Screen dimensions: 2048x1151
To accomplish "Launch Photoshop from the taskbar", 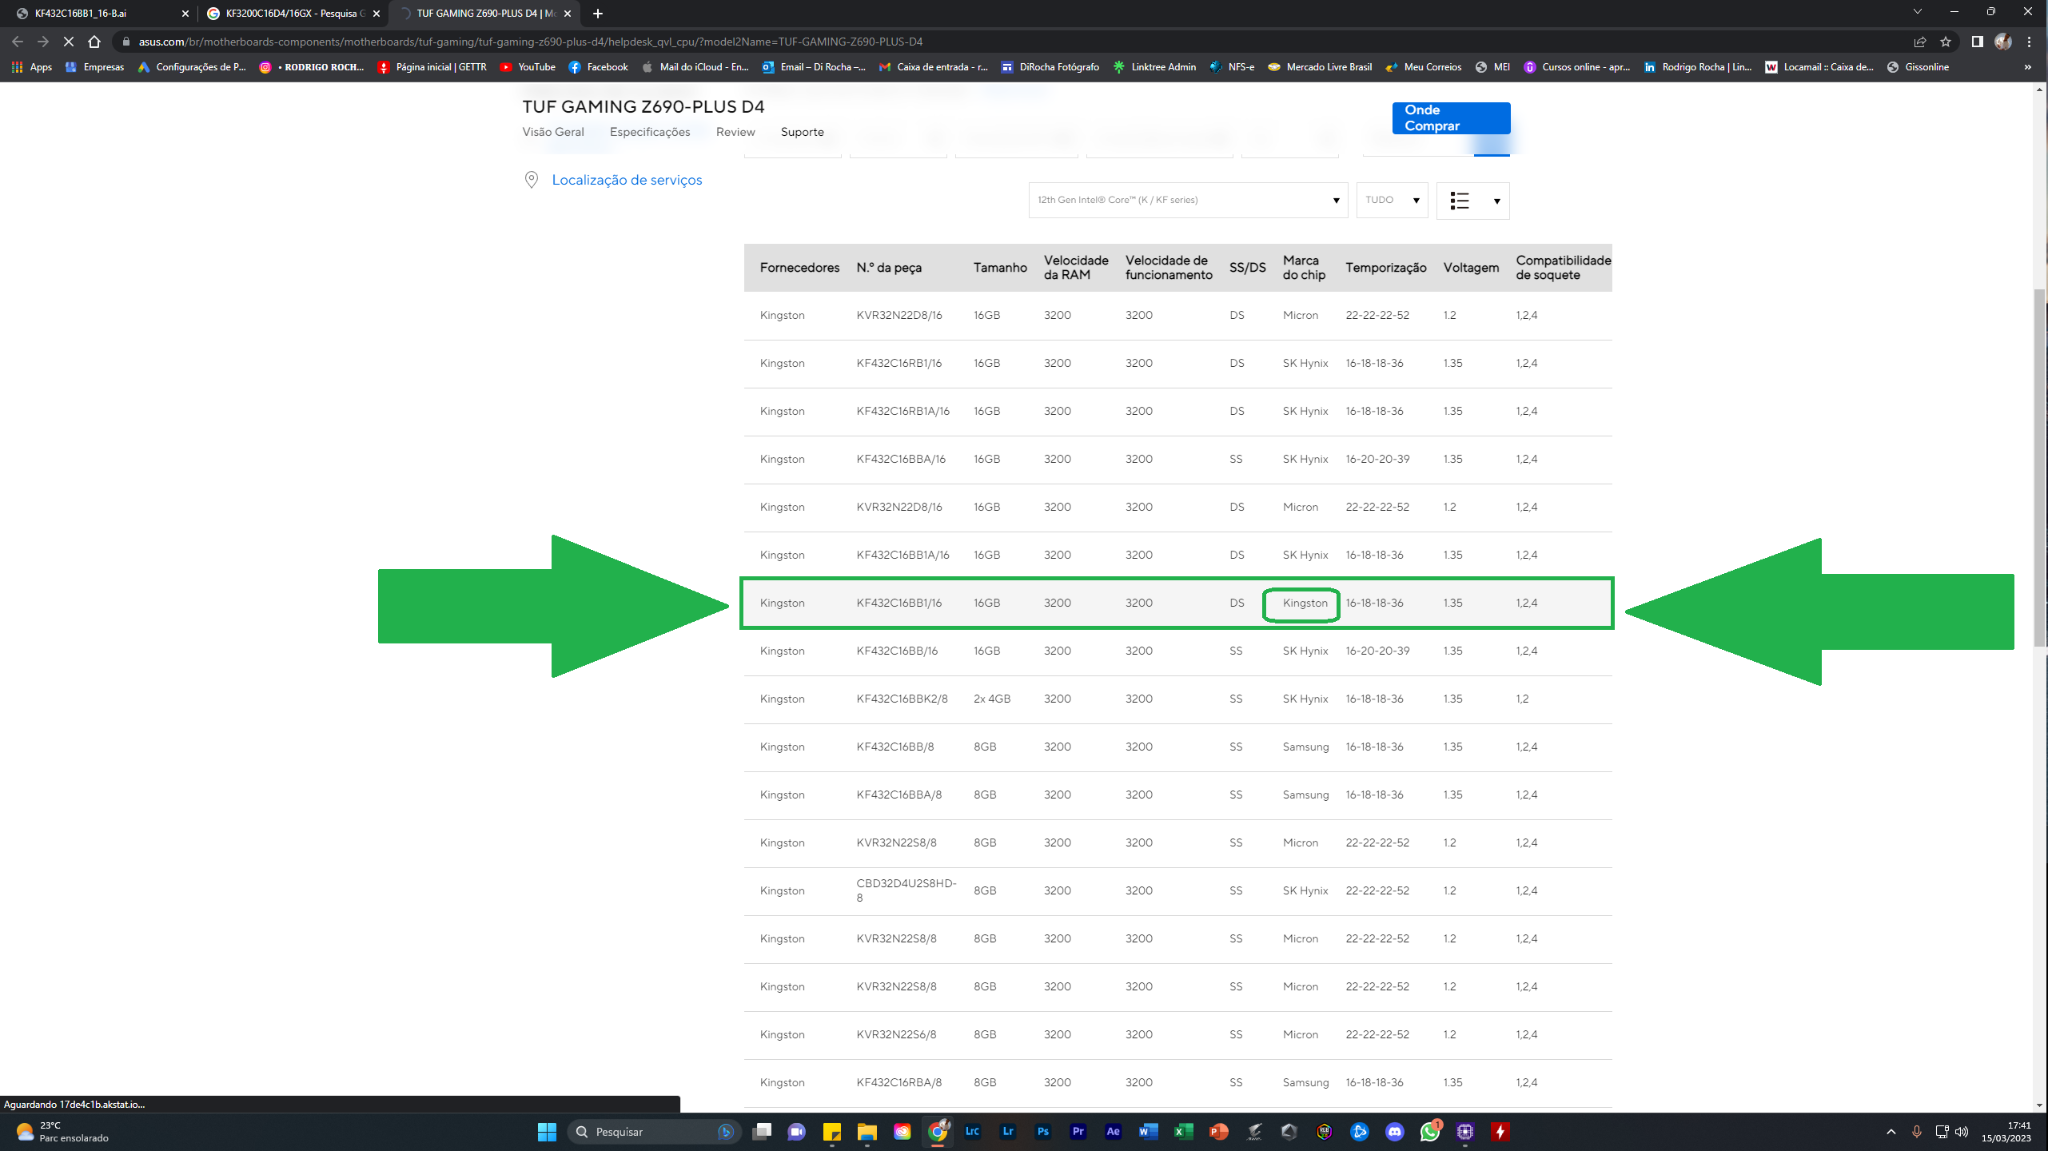I will click(x=1043, y=1131).
